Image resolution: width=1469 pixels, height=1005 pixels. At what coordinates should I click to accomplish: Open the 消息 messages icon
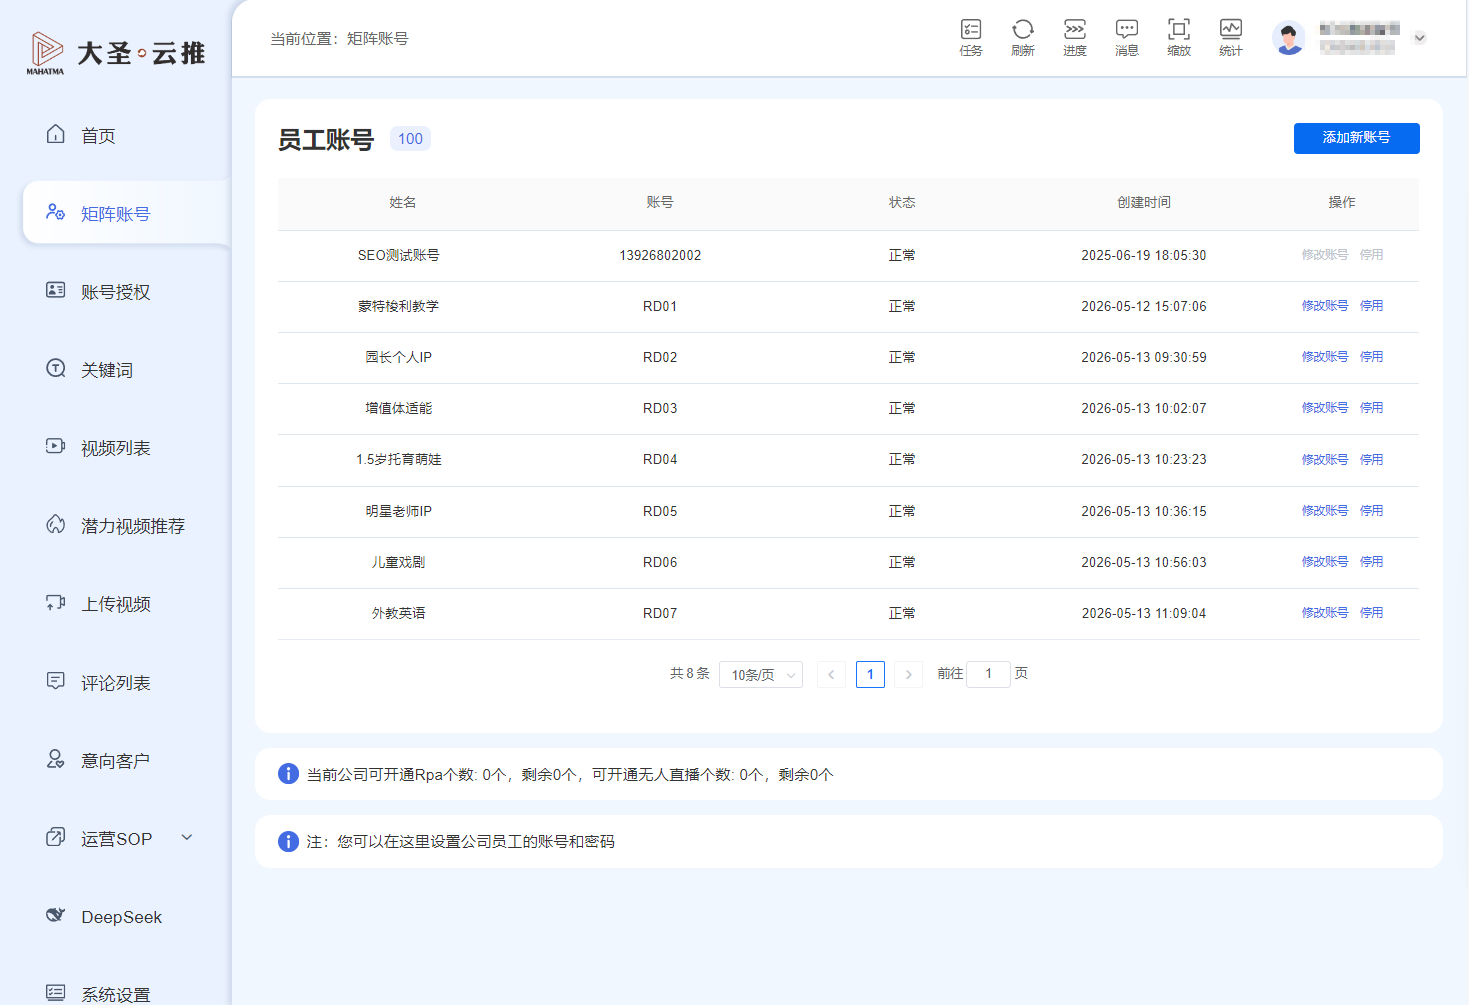[1127, 37]
